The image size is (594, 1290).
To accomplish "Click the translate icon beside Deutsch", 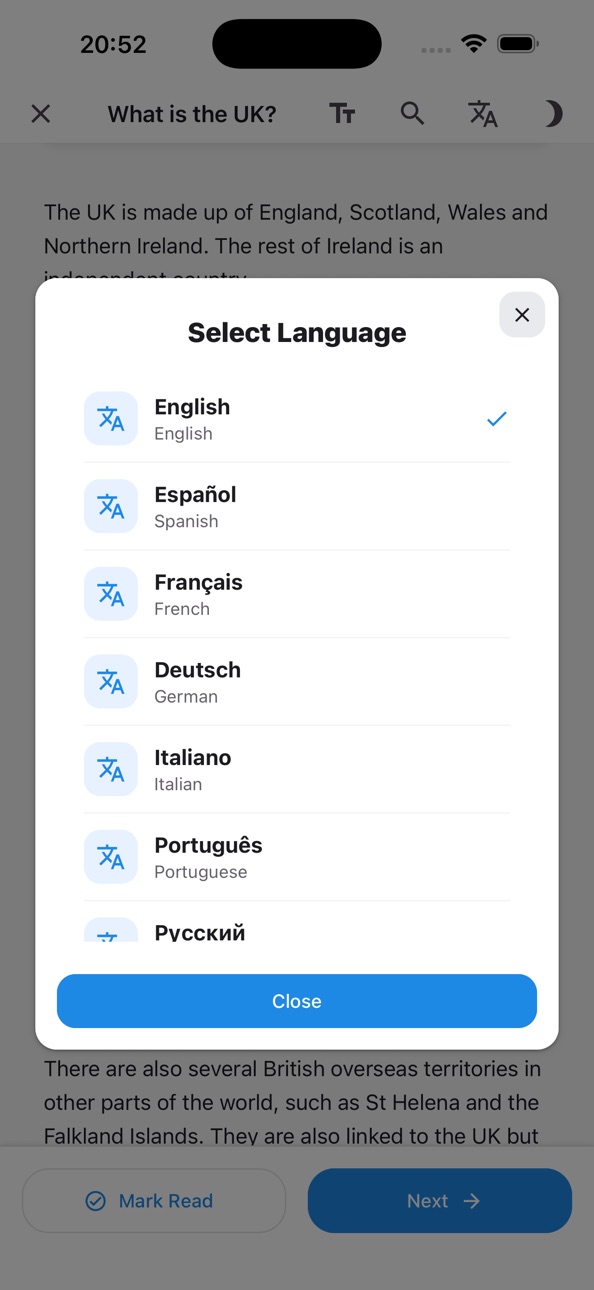I will click(111, 681).
